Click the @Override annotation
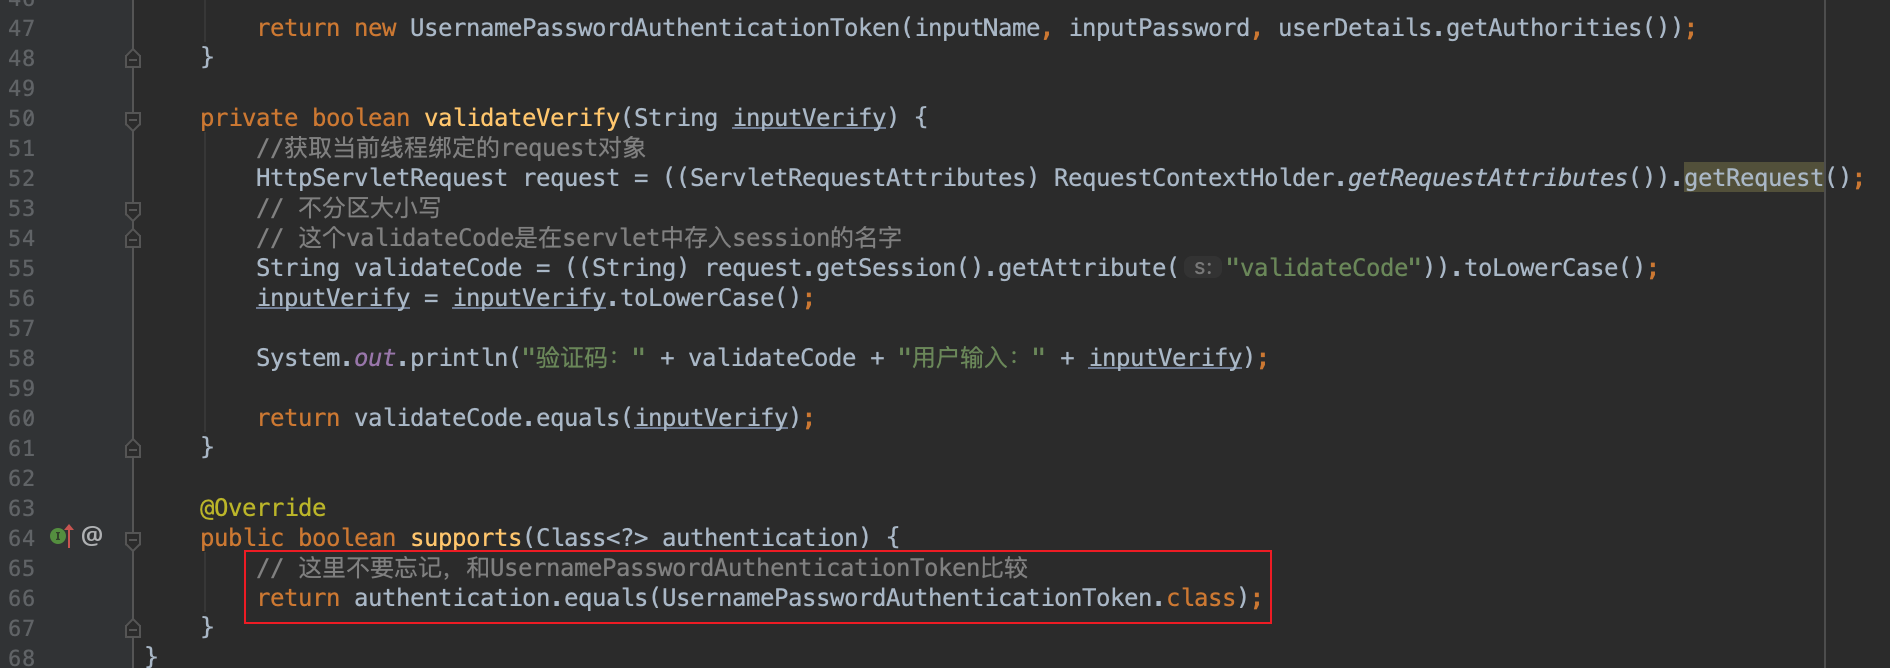 (263, 508)
